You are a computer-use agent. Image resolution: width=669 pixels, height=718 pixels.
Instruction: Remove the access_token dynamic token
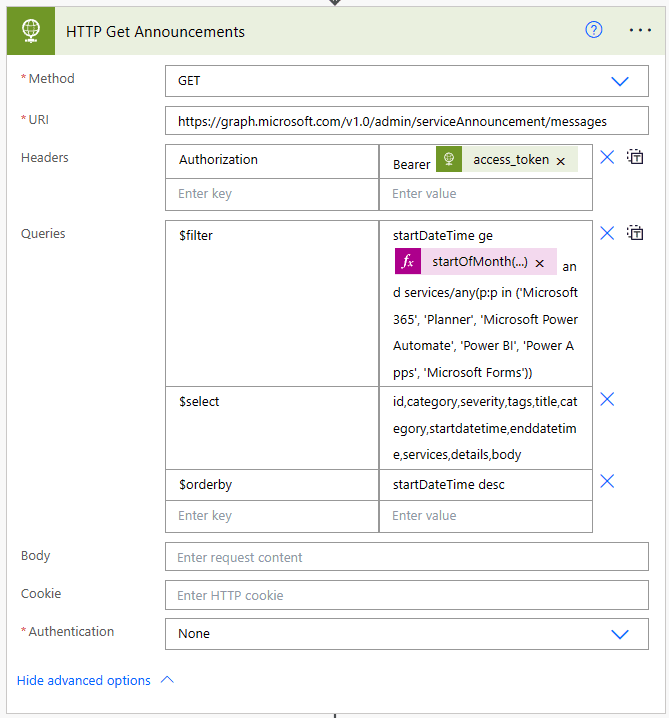[x=560, y=161]
